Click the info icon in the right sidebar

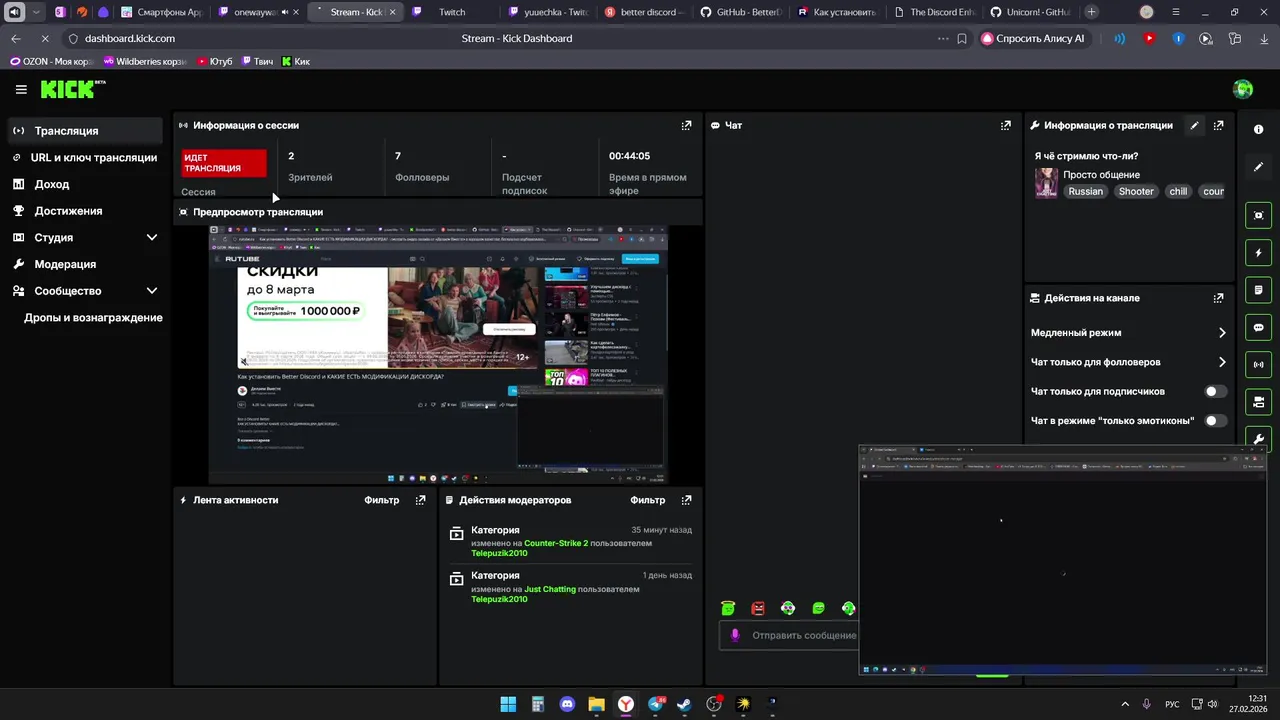(x=1259, y=130)
